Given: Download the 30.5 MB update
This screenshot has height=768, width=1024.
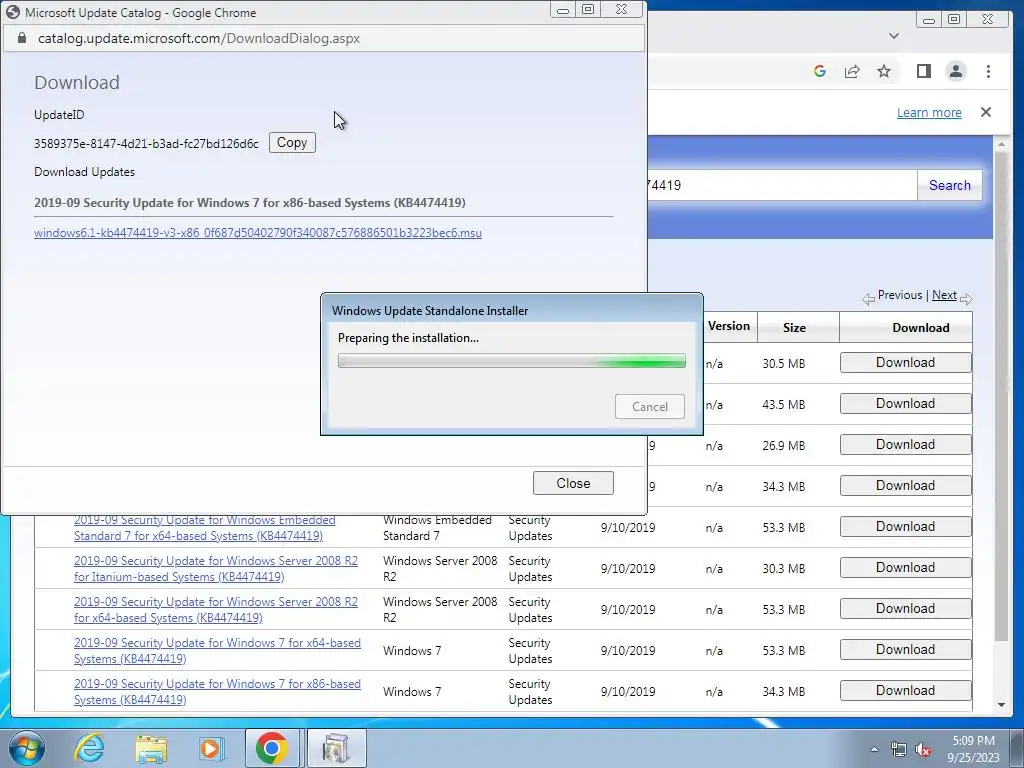Looking at the screenshot, I should tap(905, 362).
